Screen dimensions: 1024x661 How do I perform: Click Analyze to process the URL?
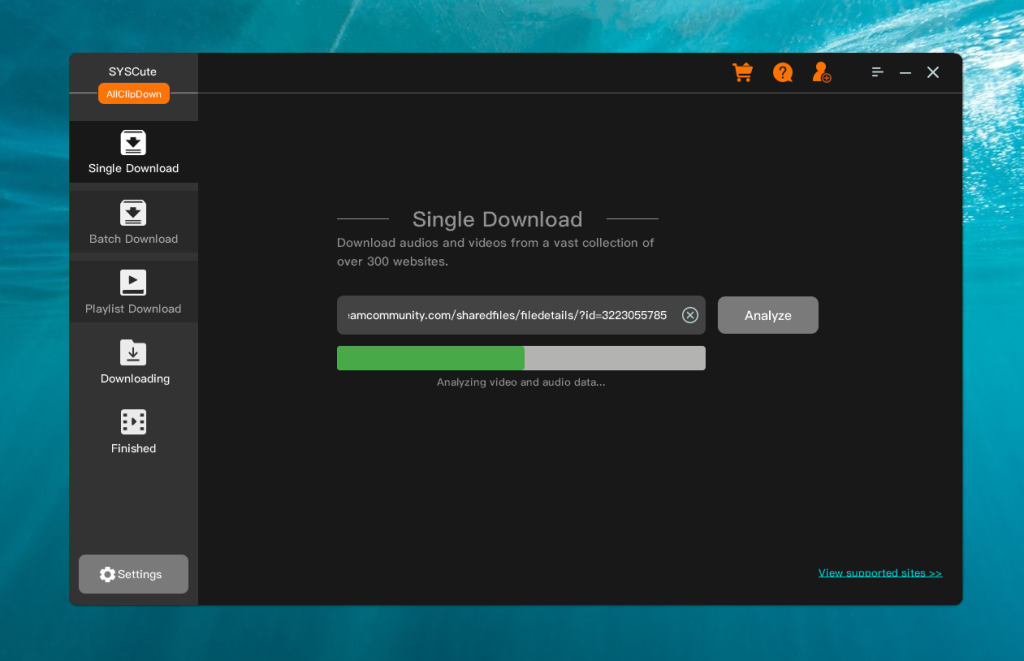click(767, 314)
